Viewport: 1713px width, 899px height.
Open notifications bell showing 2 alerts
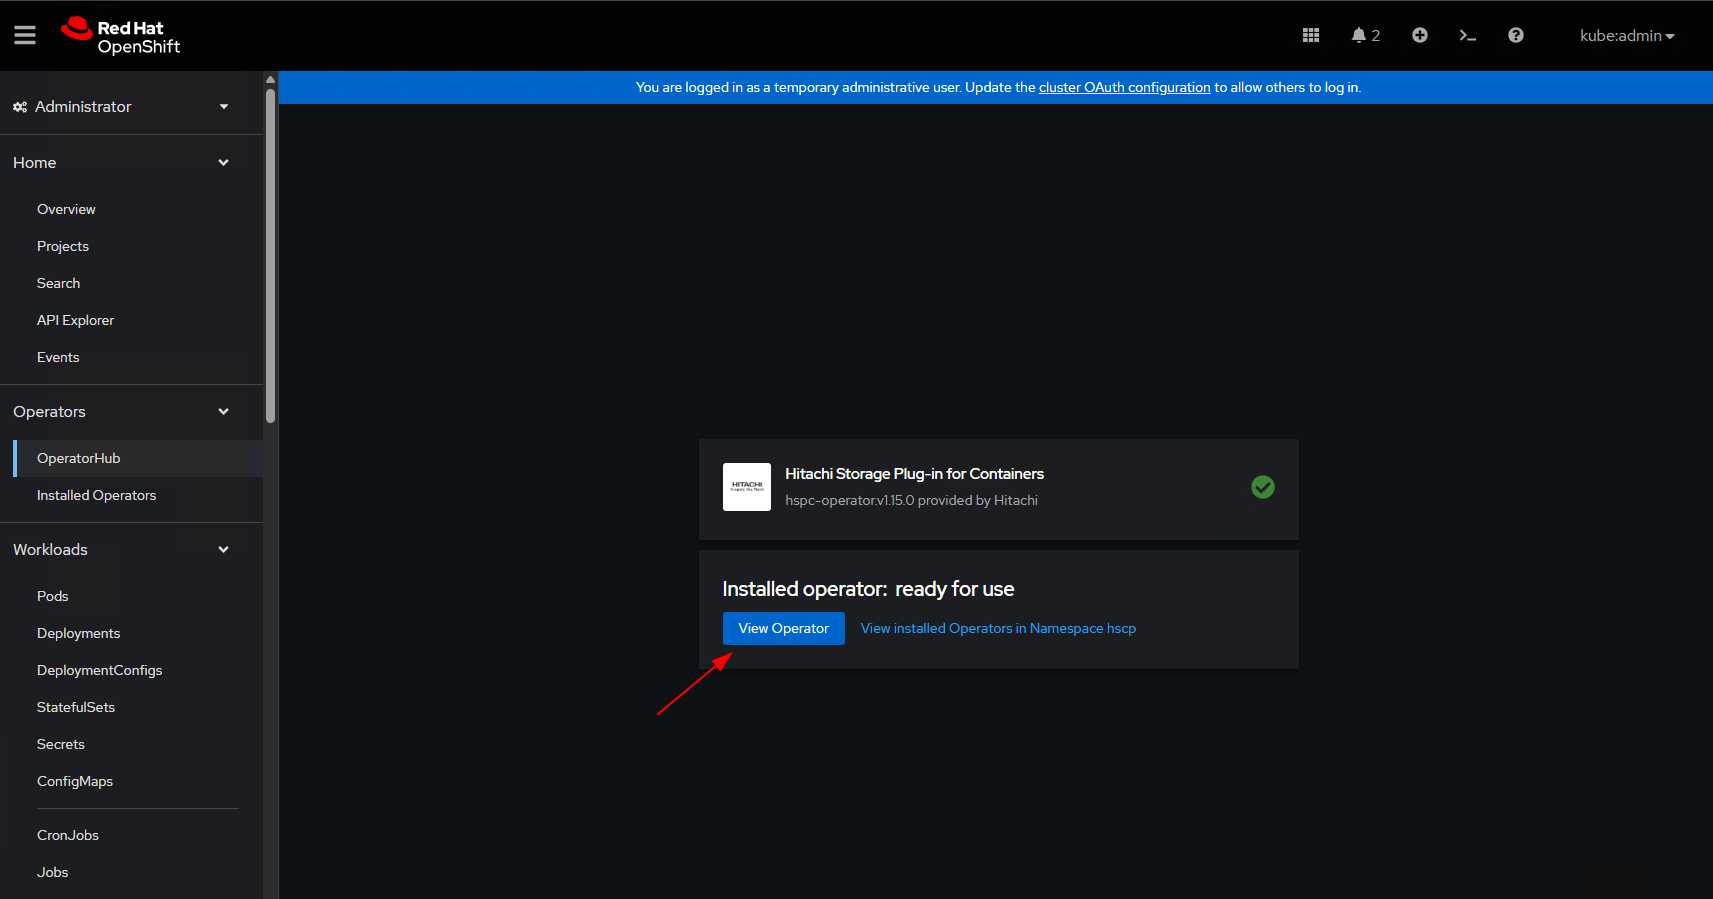pos(1365,35)
